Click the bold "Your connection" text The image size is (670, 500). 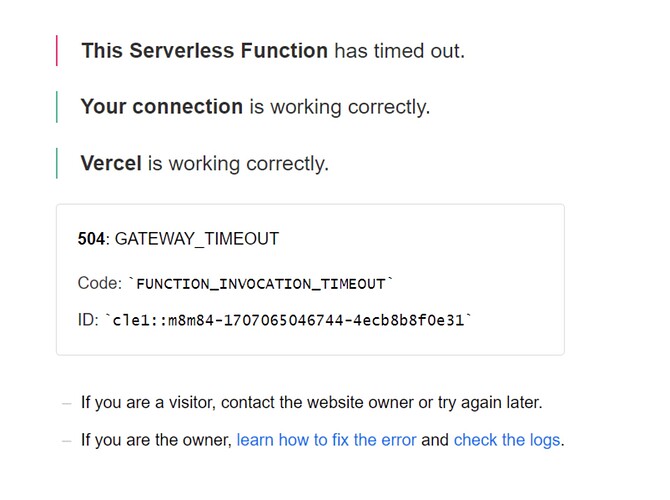161,106
